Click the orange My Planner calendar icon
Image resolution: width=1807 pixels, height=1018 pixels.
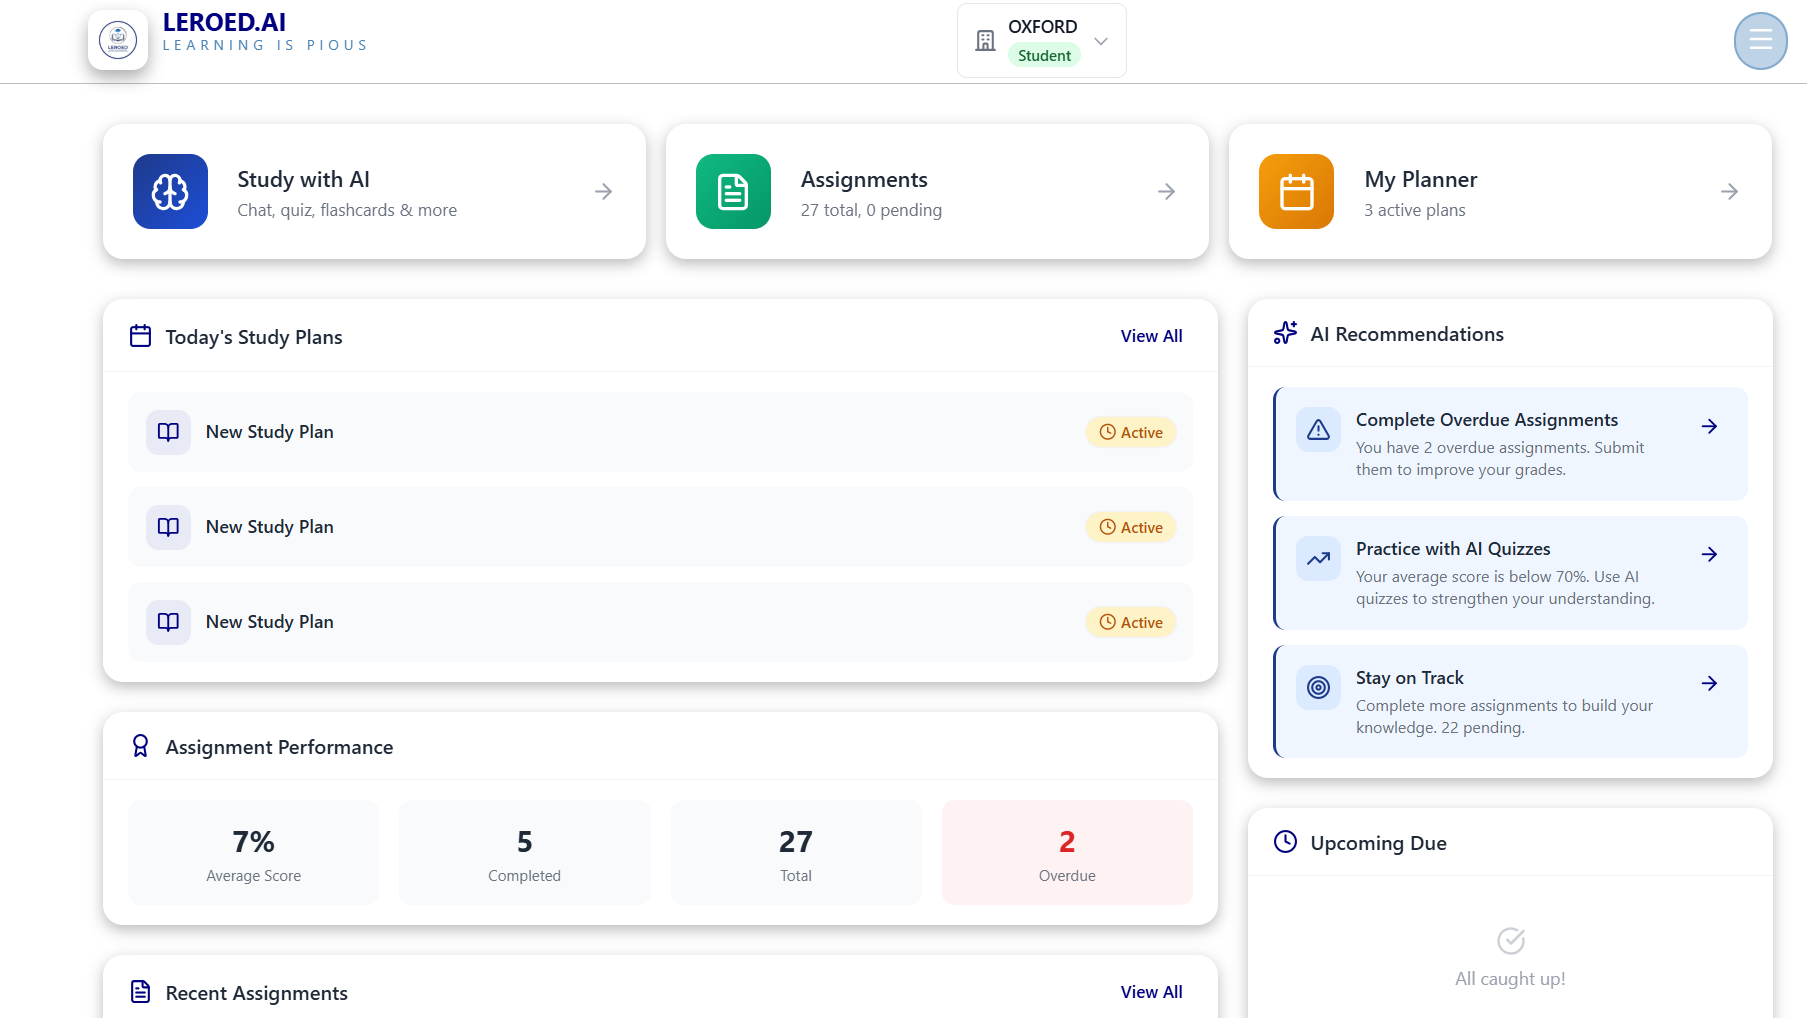(x=1296, y=191)
